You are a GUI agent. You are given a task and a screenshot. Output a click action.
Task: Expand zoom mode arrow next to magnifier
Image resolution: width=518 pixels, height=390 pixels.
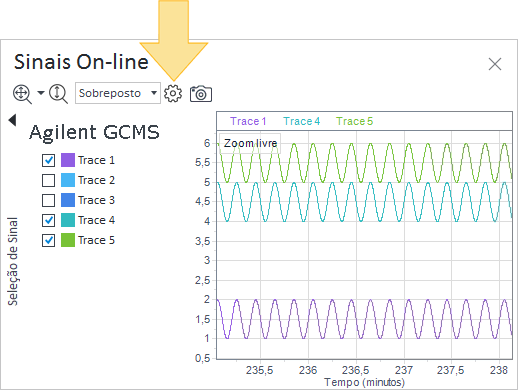41,93
